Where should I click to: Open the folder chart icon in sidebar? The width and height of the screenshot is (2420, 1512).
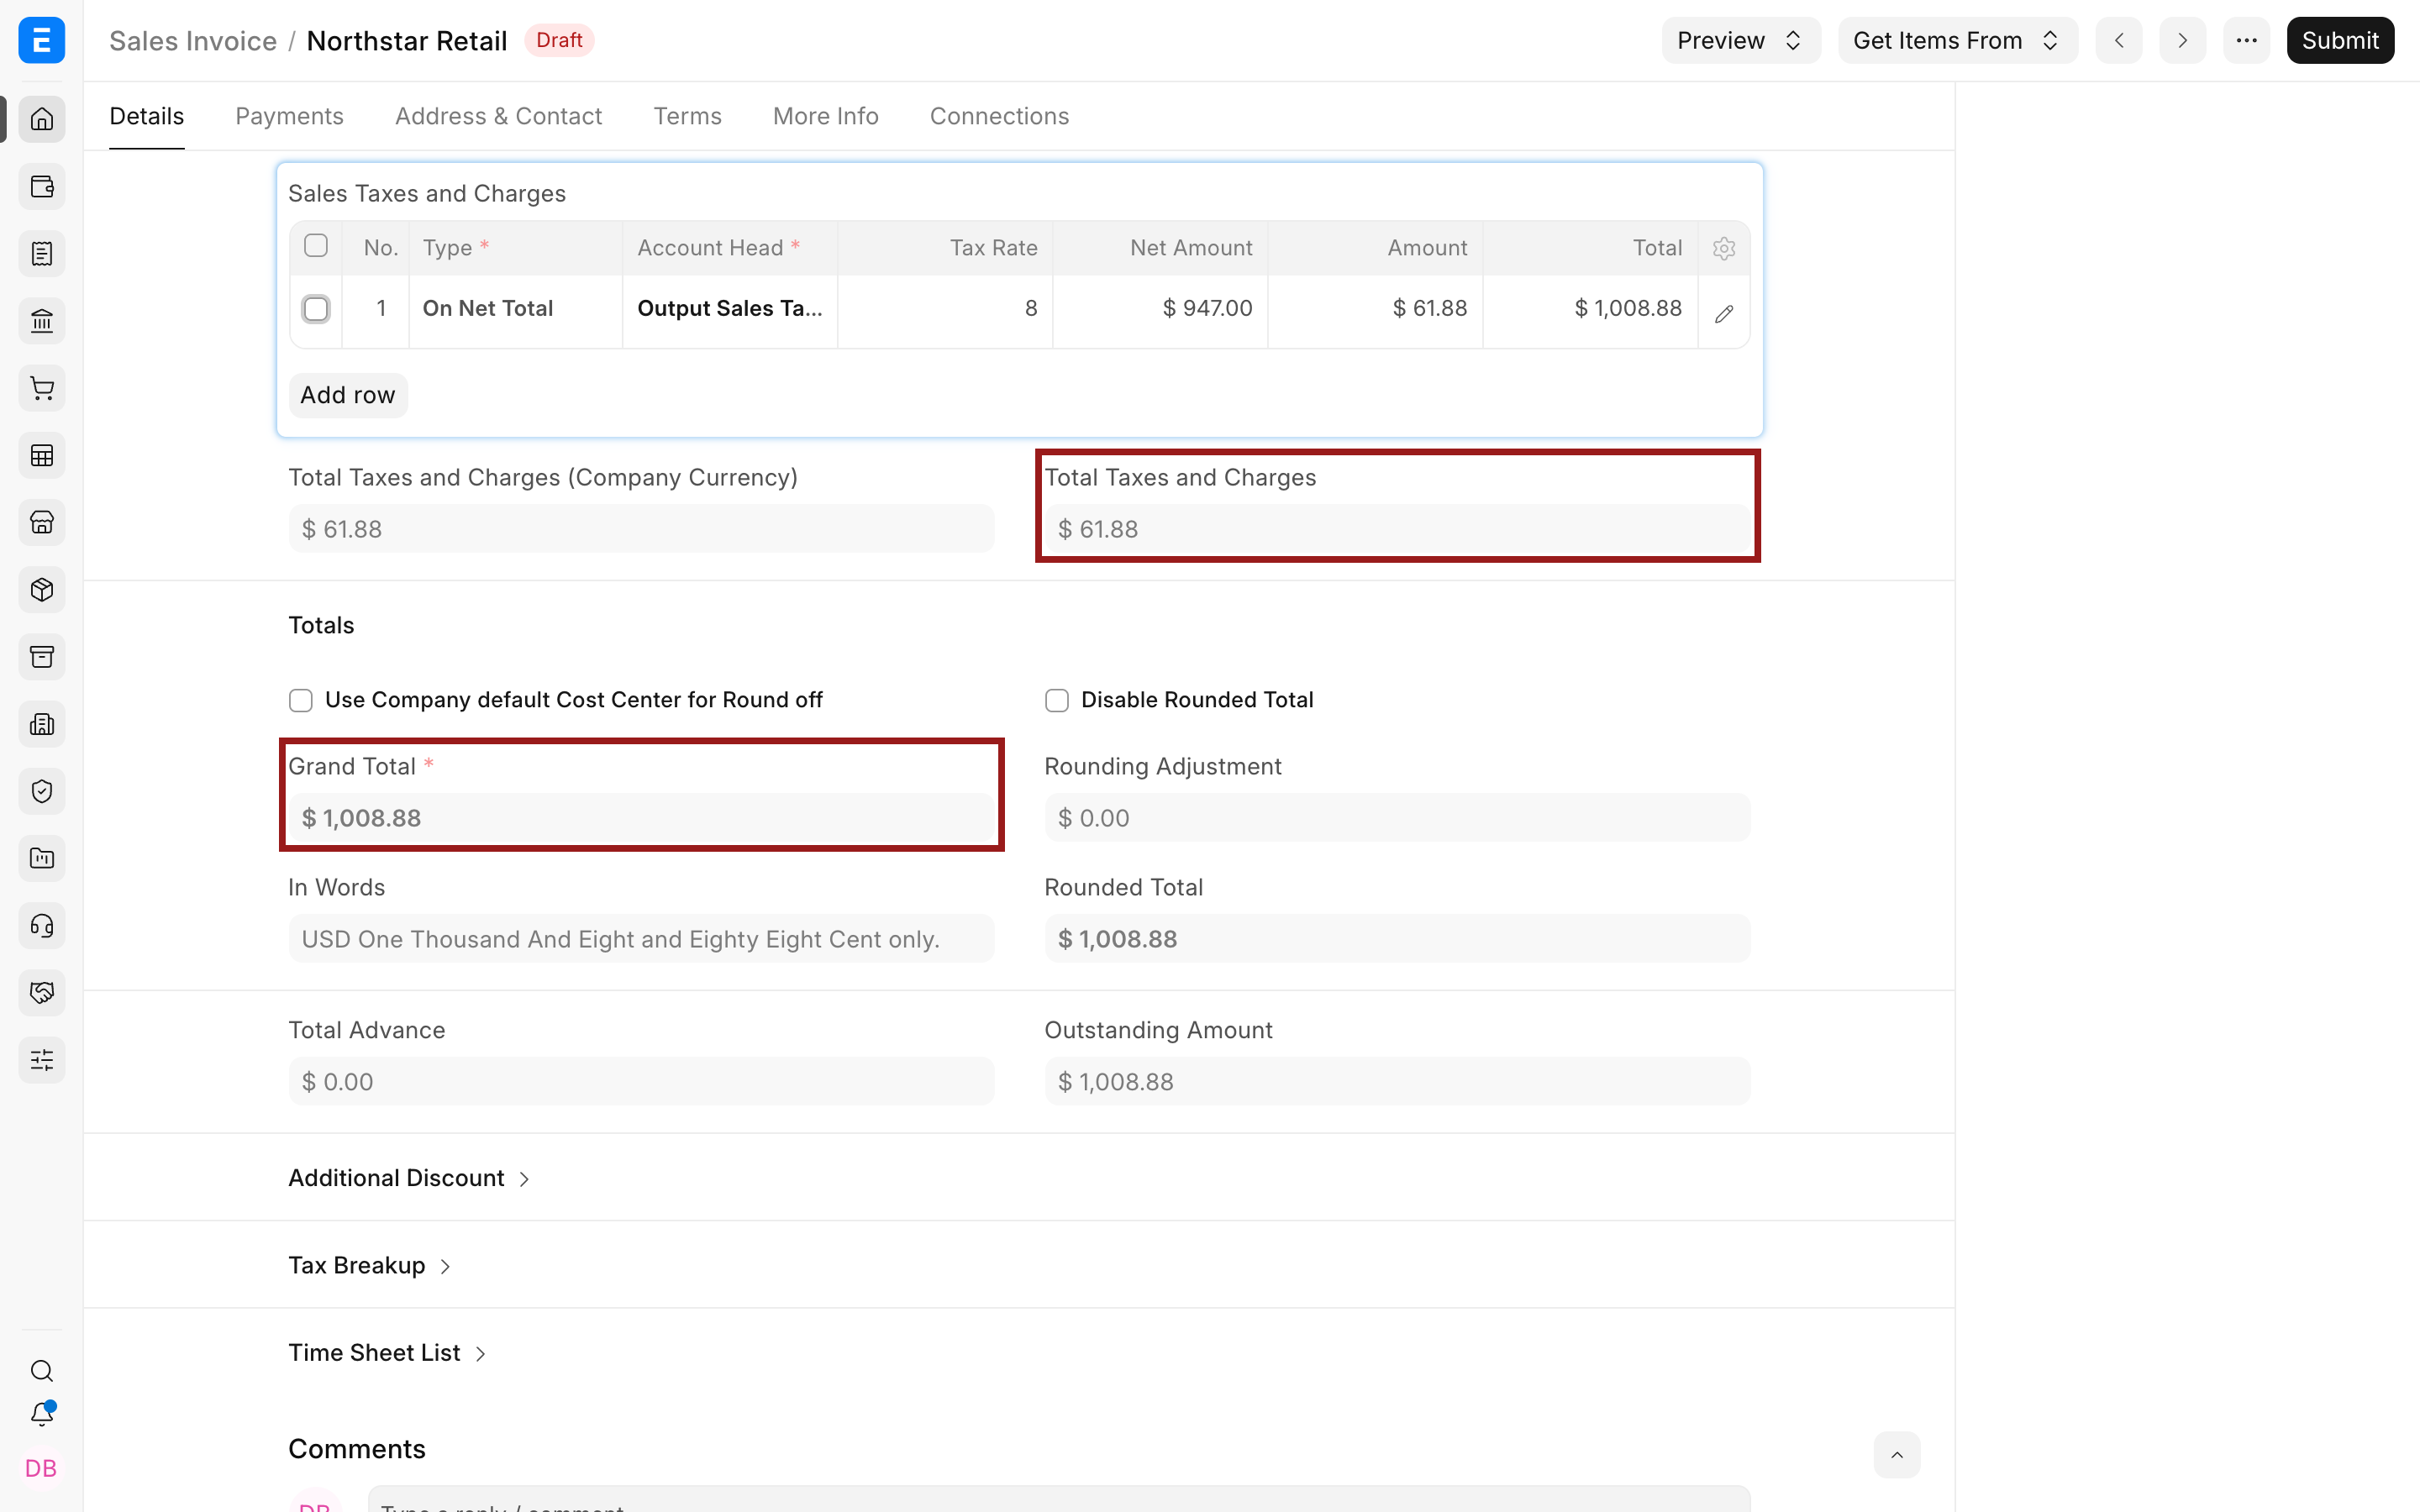coord(42,858)
